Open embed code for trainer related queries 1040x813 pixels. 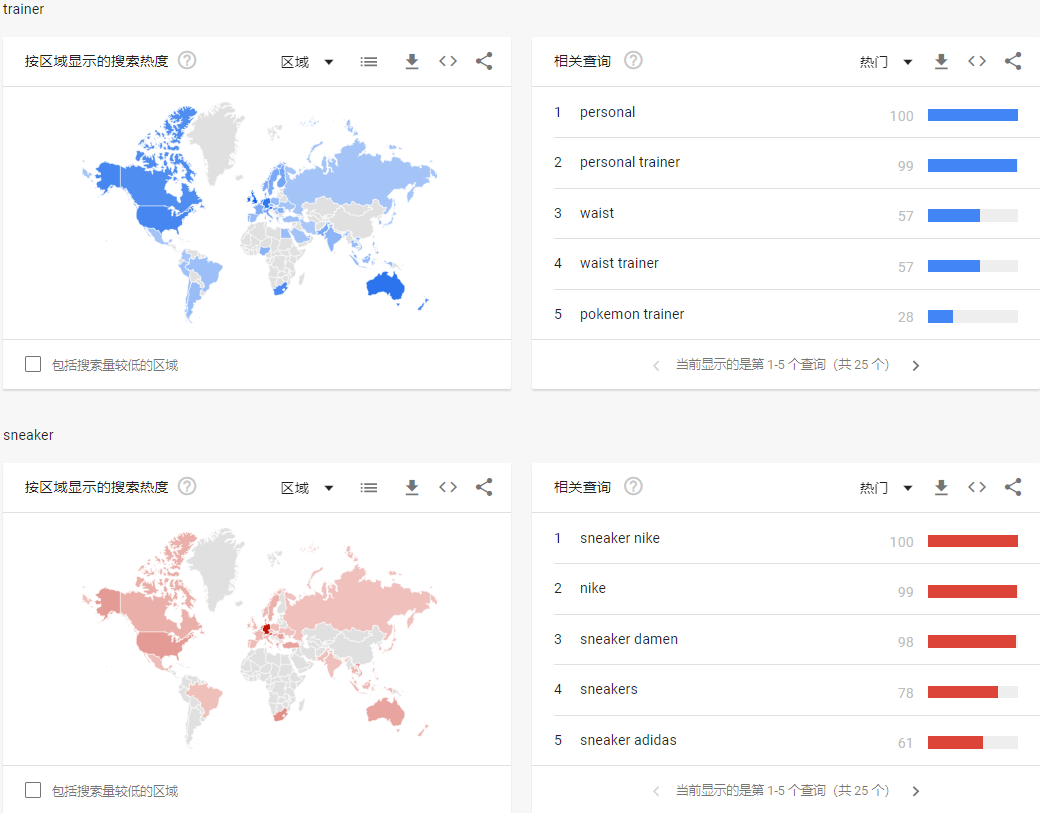click(976, 61)
